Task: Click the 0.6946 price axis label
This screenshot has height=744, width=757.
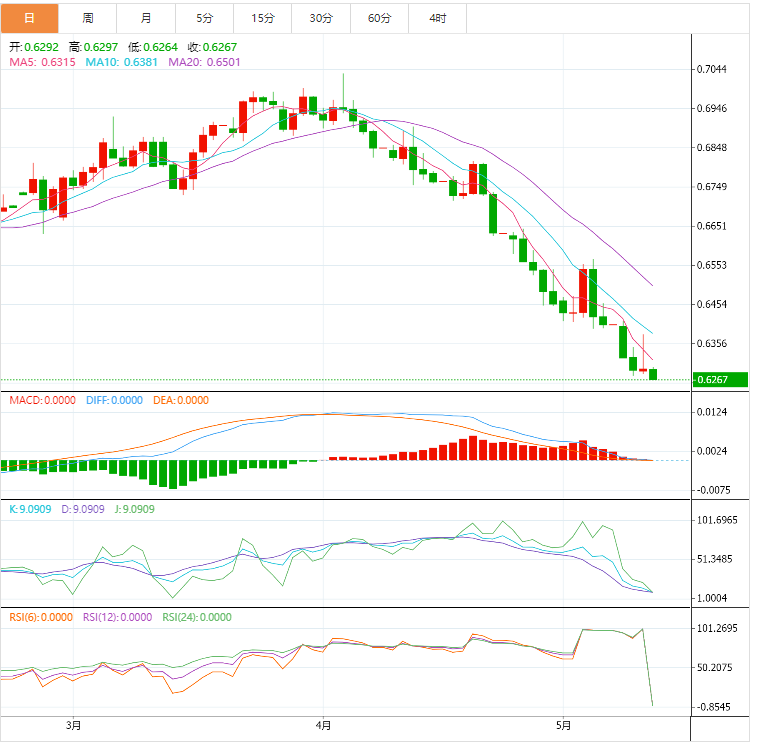Action: click(x=712, y=109)
